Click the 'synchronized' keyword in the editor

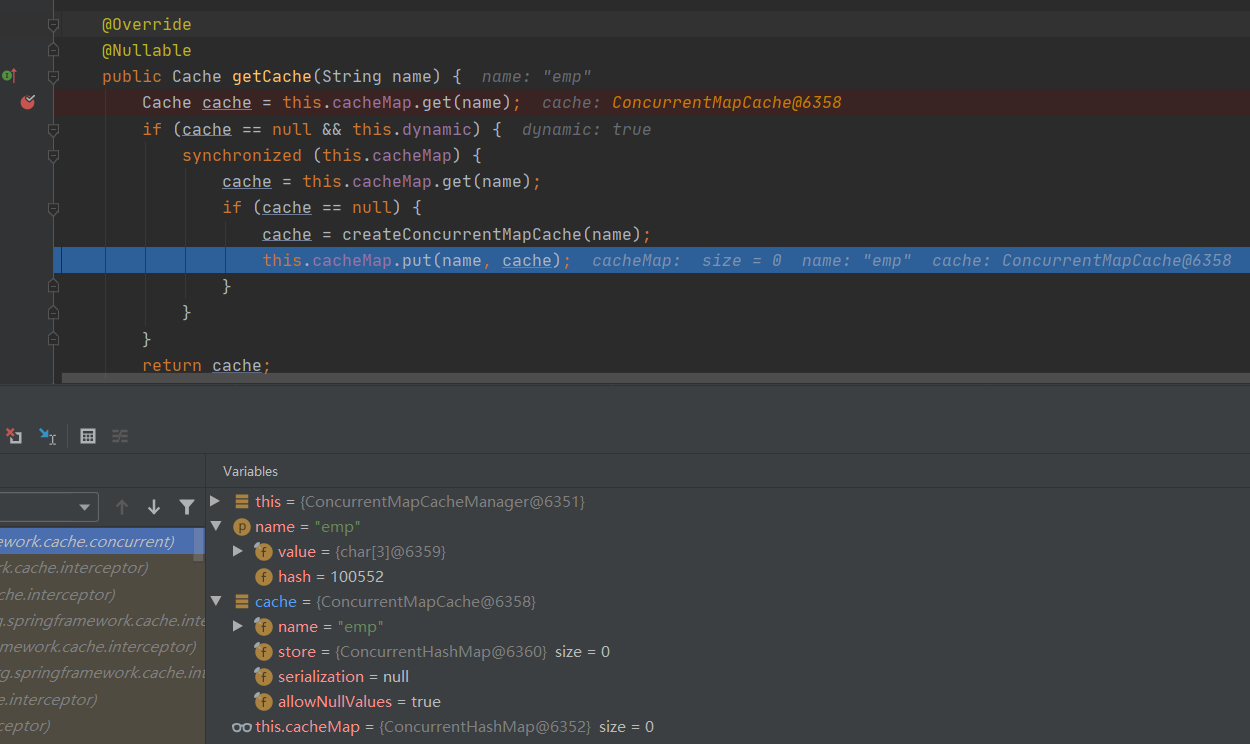[x=242, y=155]
